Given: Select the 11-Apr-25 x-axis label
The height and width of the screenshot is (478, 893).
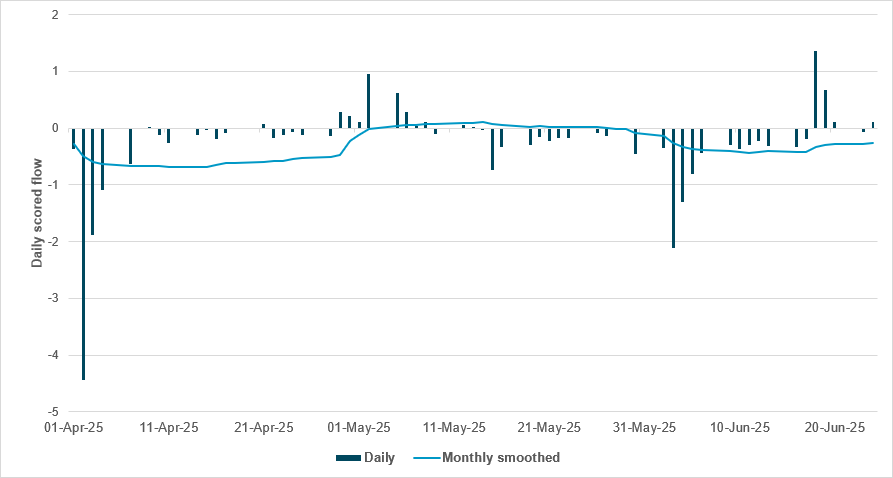Looking at the screenshot, I should (169, 428).
